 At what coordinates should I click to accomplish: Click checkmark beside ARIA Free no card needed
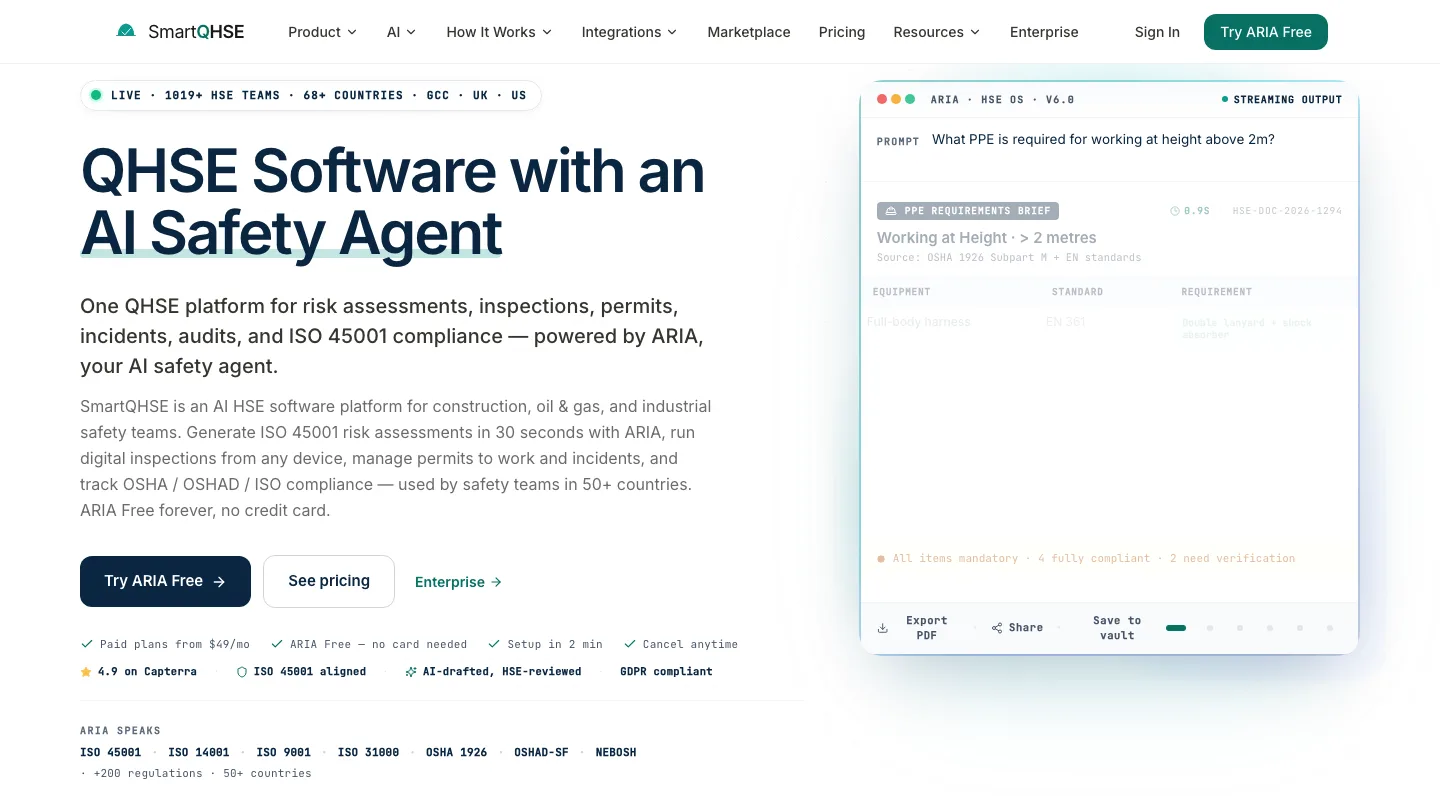pos(276,644)
